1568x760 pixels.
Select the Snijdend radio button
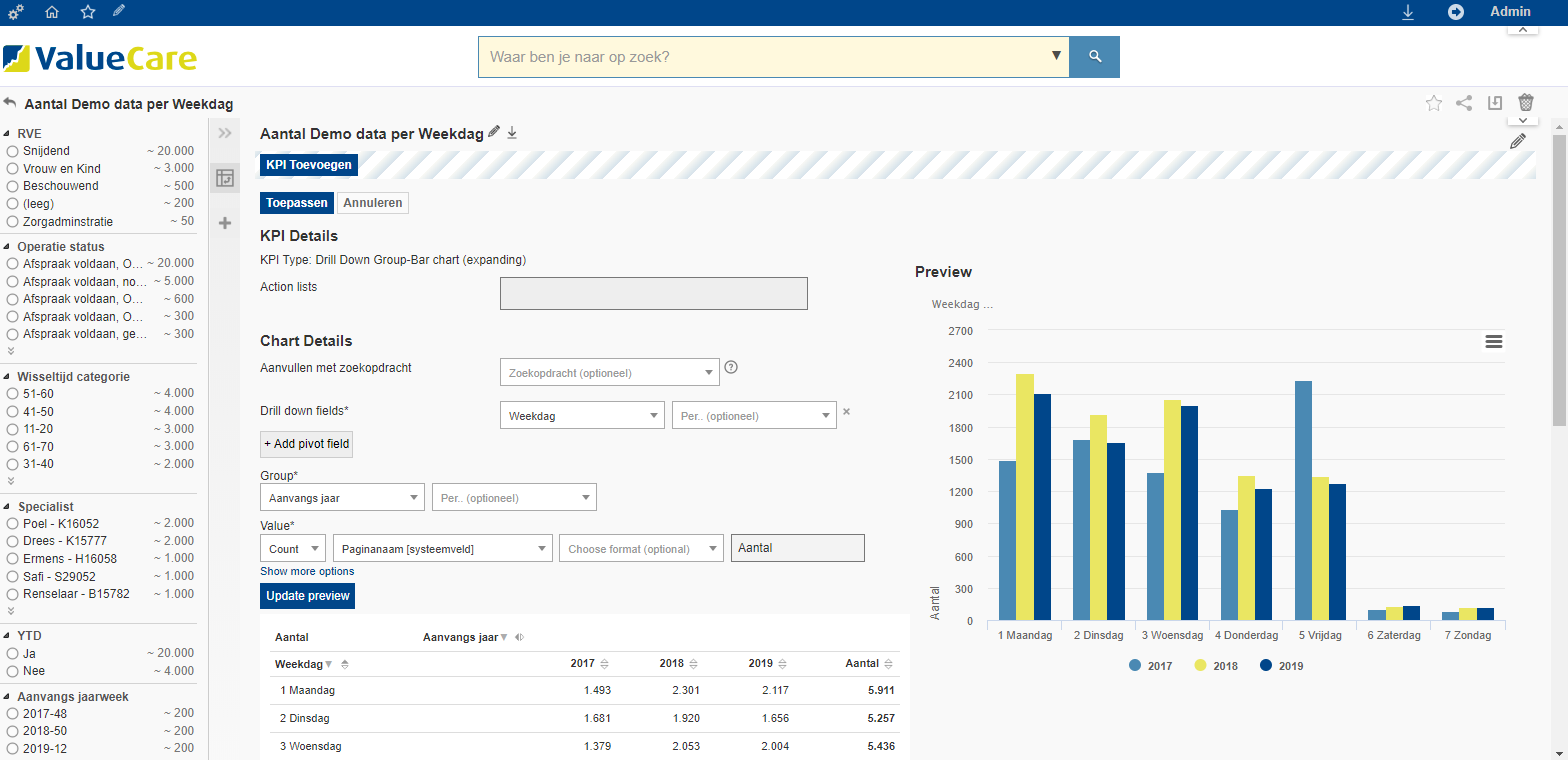(x=13, y=151)
